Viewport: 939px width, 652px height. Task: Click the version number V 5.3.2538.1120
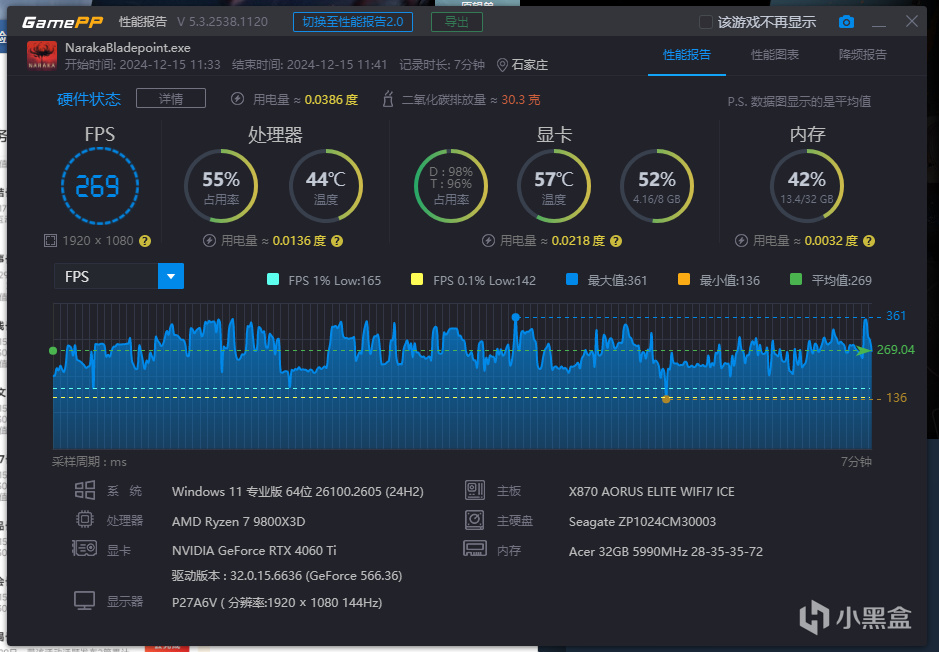coord(223,22)
